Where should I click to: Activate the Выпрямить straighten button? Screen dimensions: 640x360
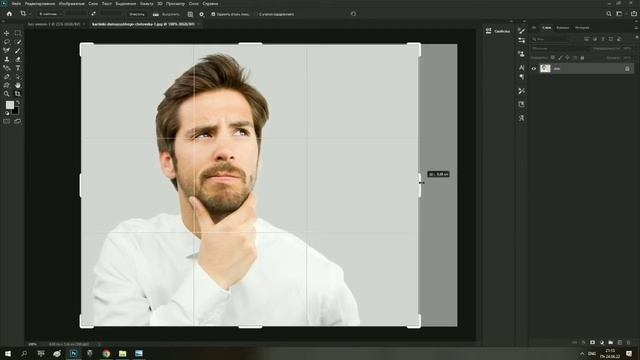166,14
